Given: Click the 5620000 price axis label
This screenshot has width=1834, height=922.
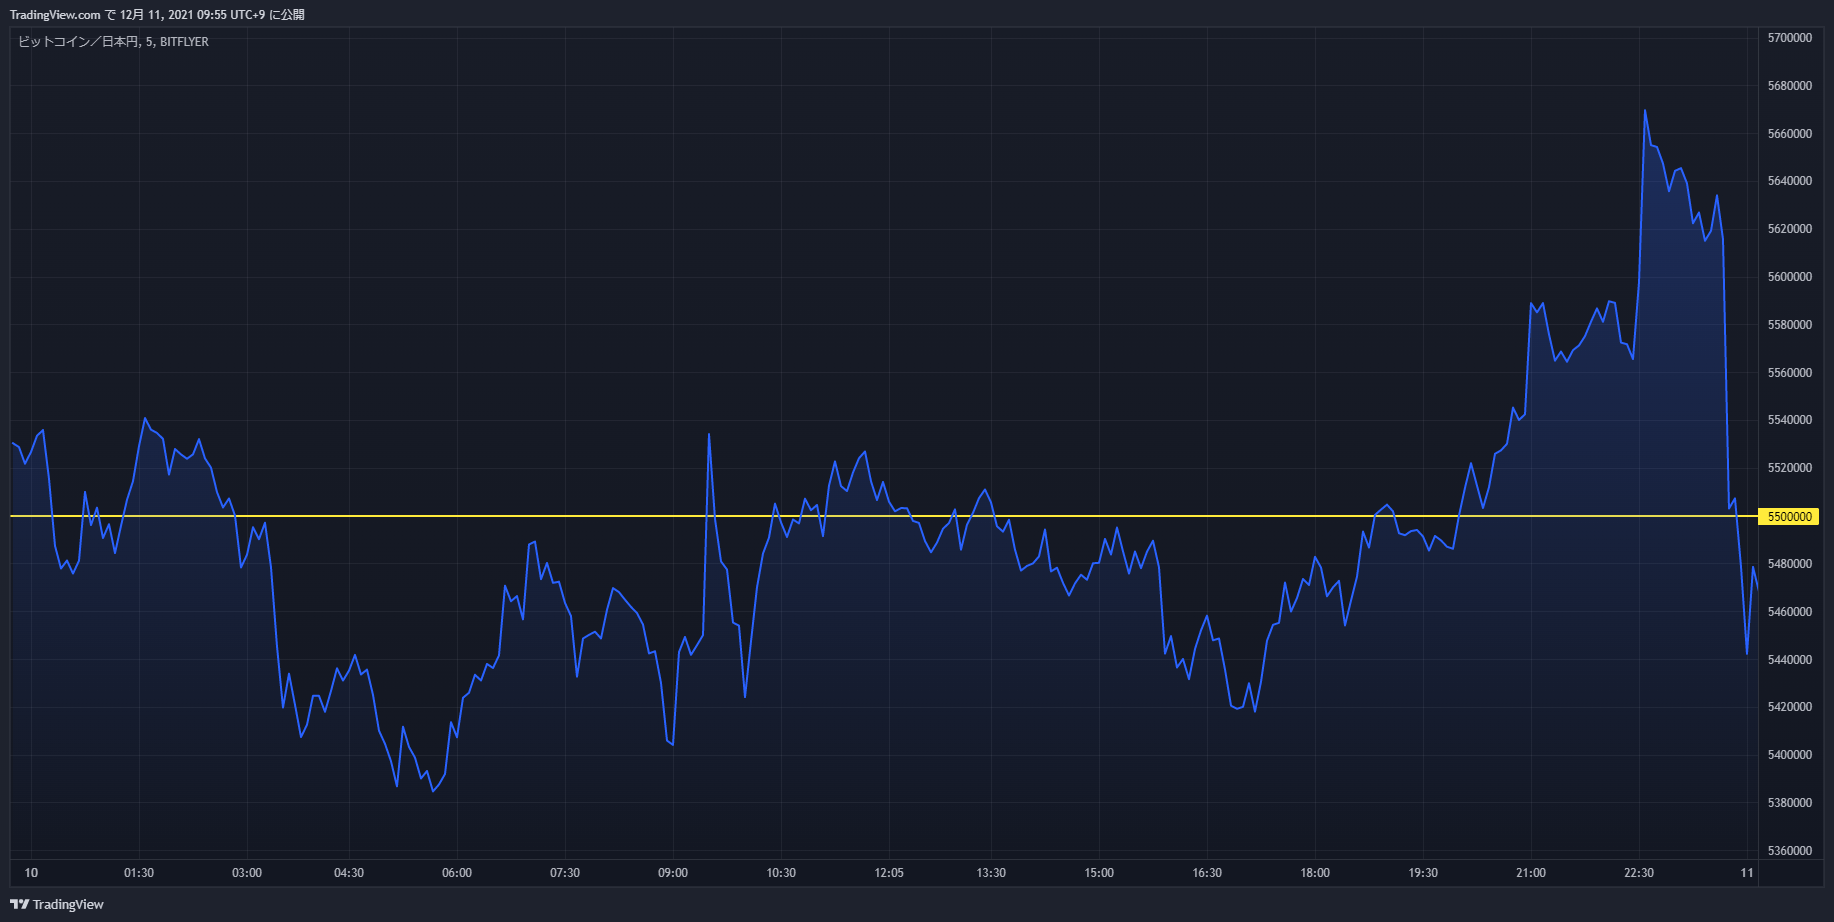Looking at the screenshot, I should (1790, 229).
